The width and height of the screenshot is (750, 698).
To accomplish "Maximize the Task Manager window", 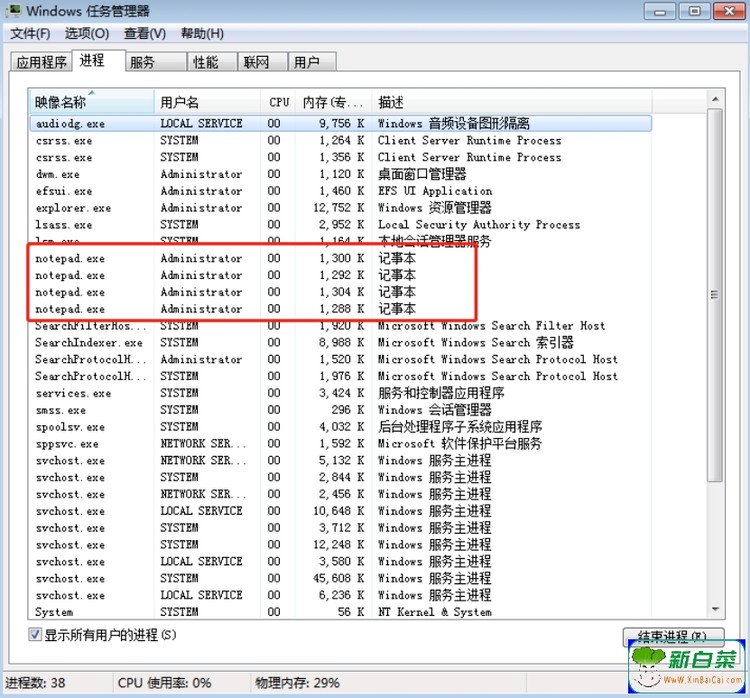I will pos(694,11).
